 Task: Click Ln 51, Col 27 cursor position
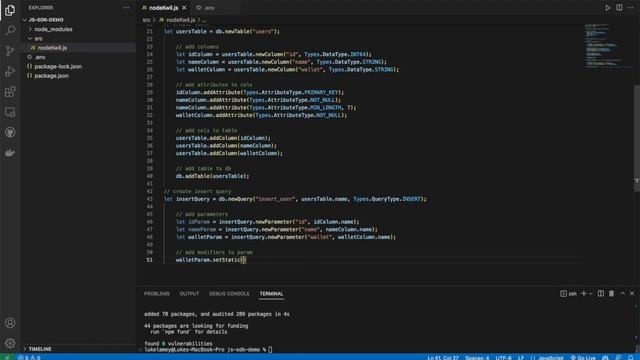pyautogui.click(x=443, y=358)
